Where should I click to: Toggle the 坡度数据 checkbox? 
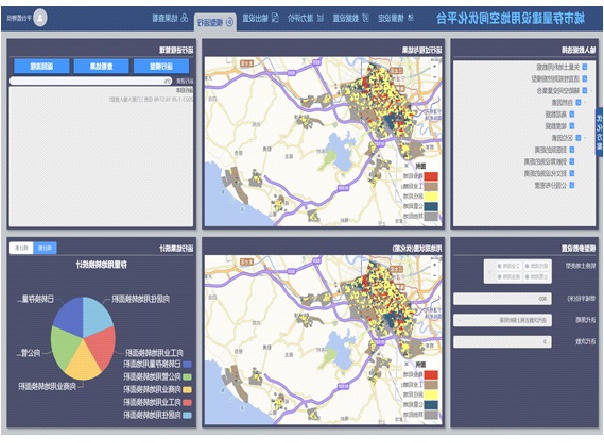(572, 126)
